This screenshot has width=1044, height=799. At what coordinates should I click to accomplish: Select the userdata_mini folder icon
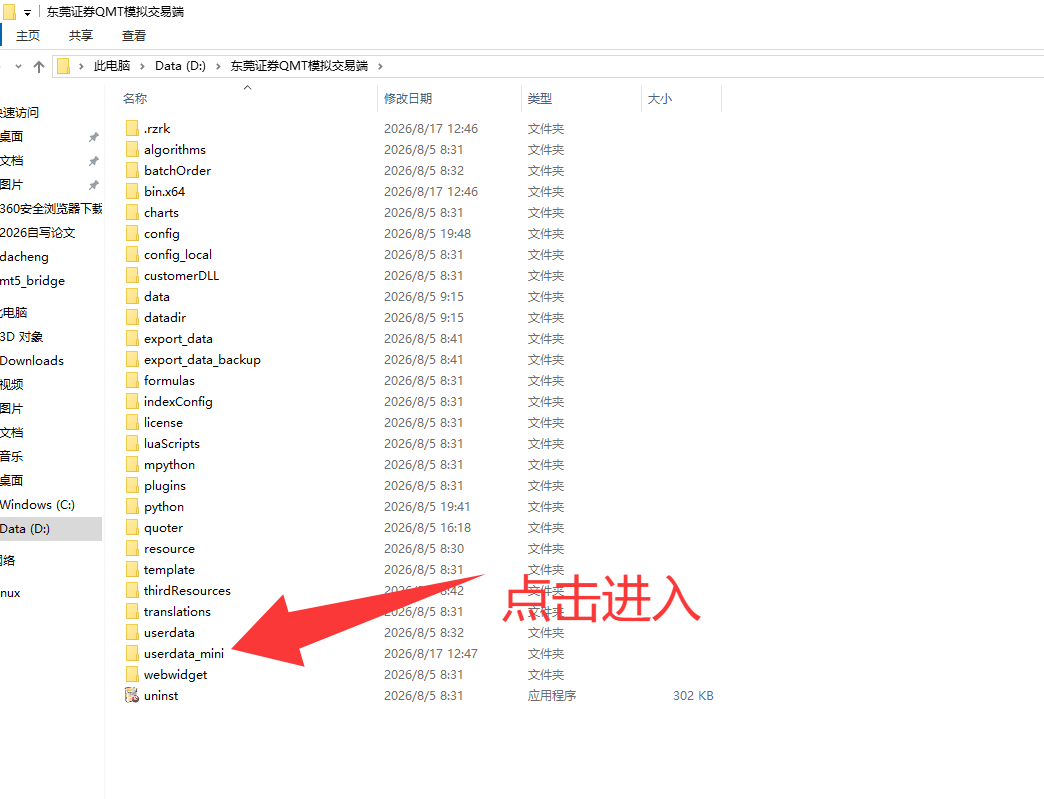point(132,653)
